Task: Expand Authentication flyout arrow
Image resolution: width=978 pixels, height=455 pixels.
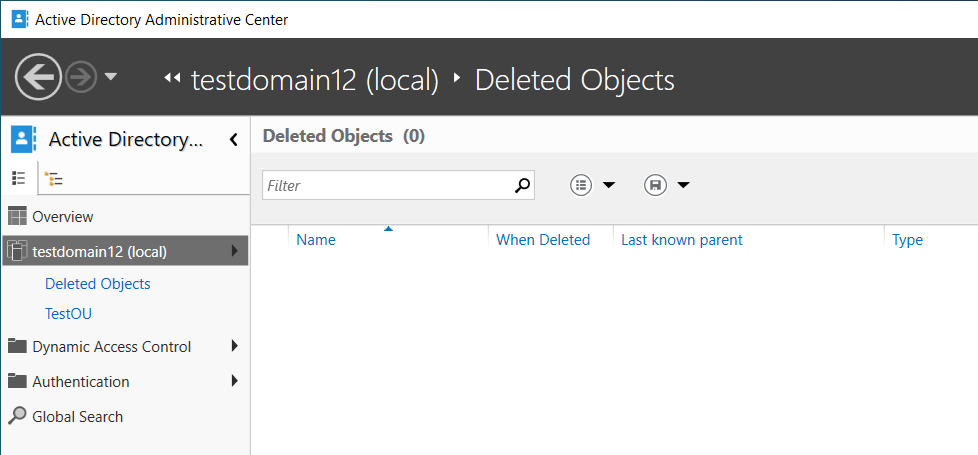Action: pyautogui.click(x=235, y=380)
